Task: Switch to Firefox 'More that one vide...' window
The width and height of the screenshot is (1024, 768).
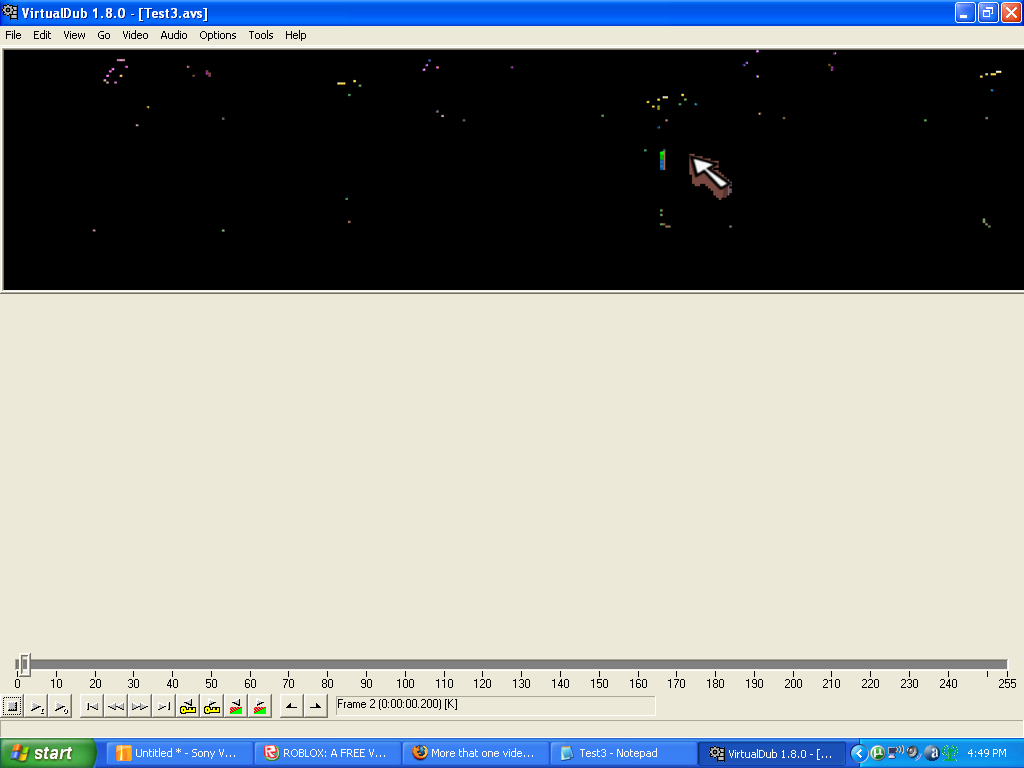Action: click(475, 754)
